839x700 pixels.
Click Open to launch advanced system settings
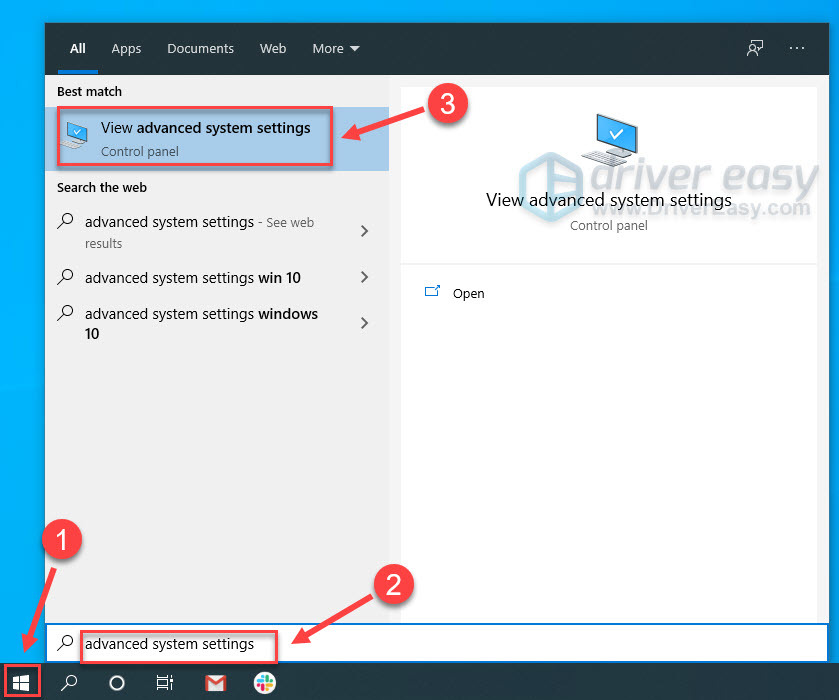point(469,292)
